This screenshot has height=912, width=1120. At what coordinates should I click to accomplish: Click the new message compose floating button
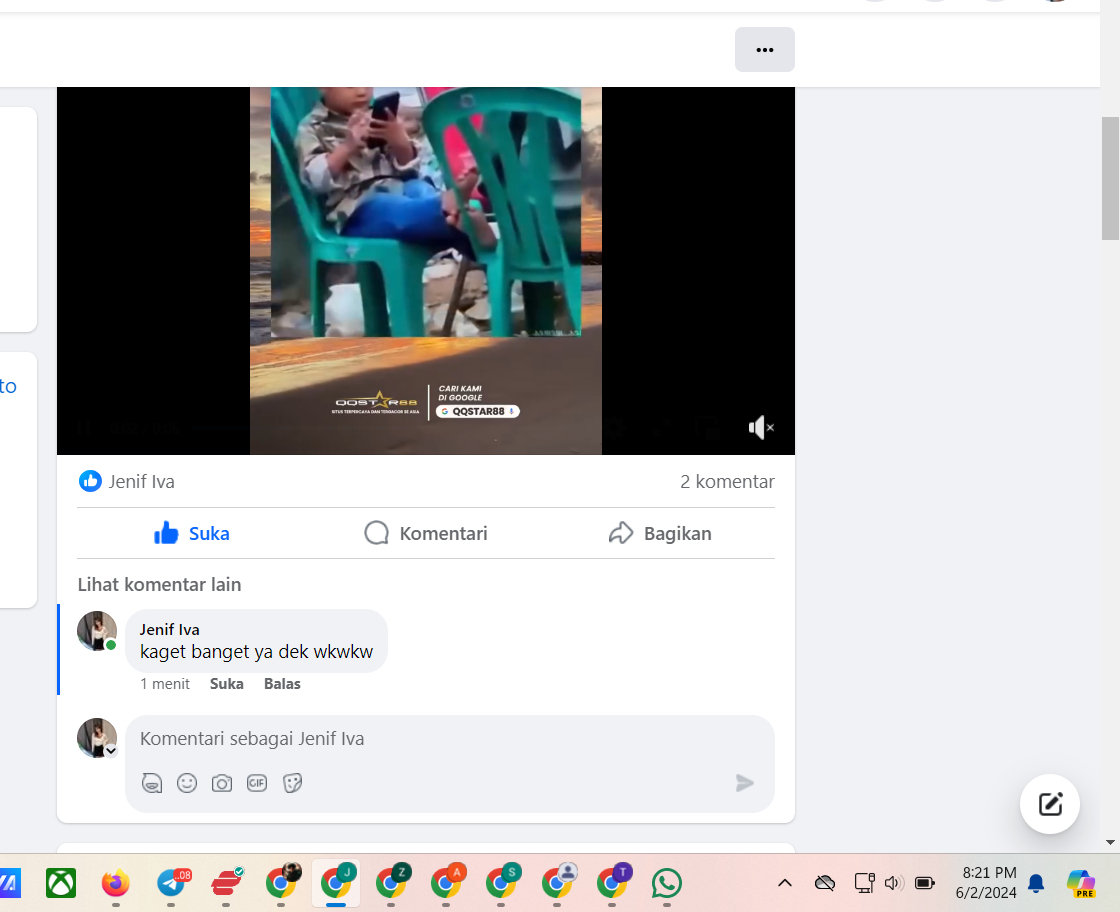[x=1049, y=803]
